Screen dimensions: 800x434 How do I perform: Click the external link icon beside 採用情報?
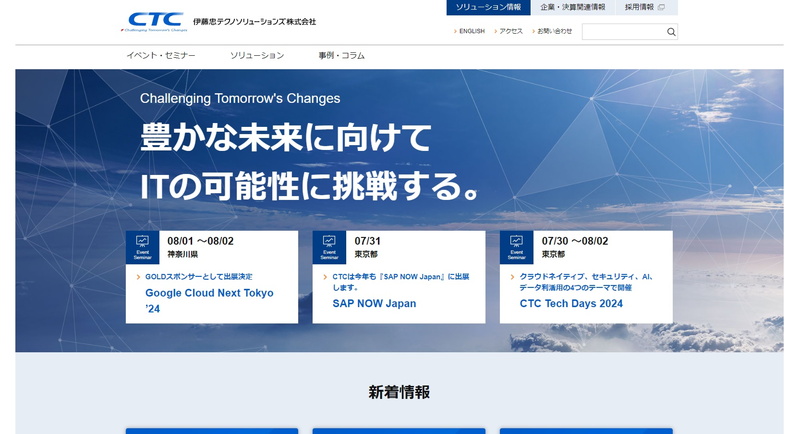(x=661, y=7)
